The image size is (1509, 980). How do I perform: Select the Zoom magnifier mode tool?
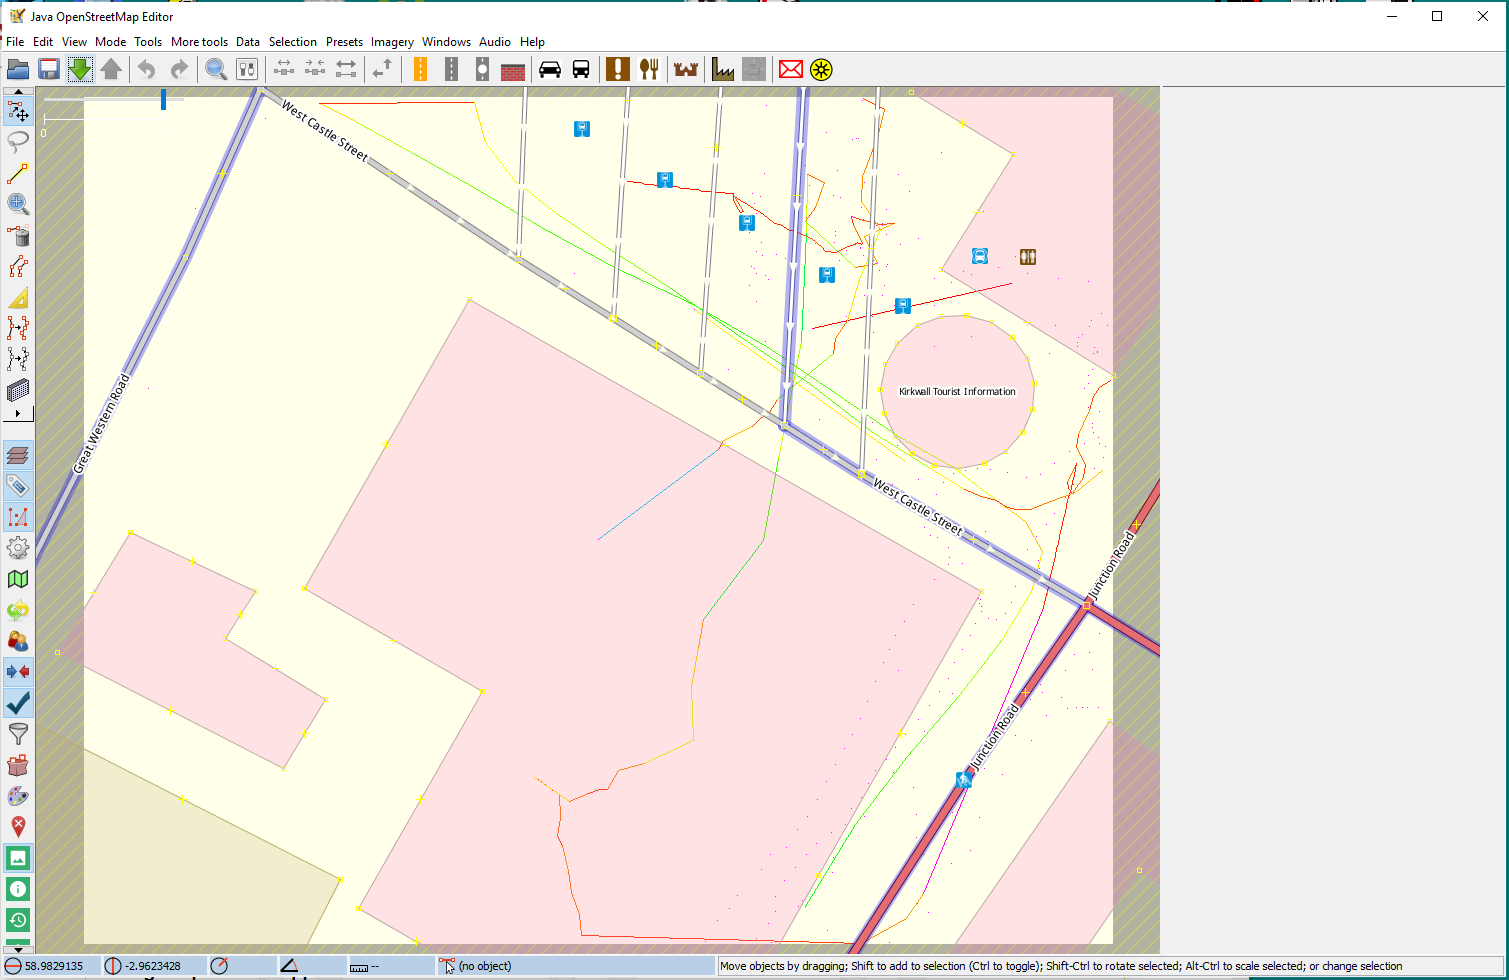point(17,204)
